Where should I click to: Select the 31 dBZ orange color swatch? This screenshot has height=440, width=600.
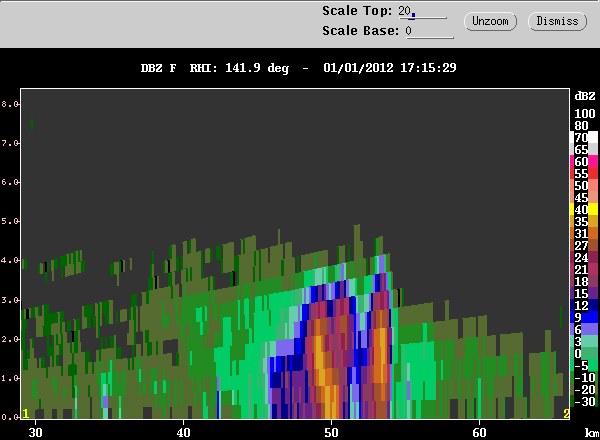tap(593, 233)
